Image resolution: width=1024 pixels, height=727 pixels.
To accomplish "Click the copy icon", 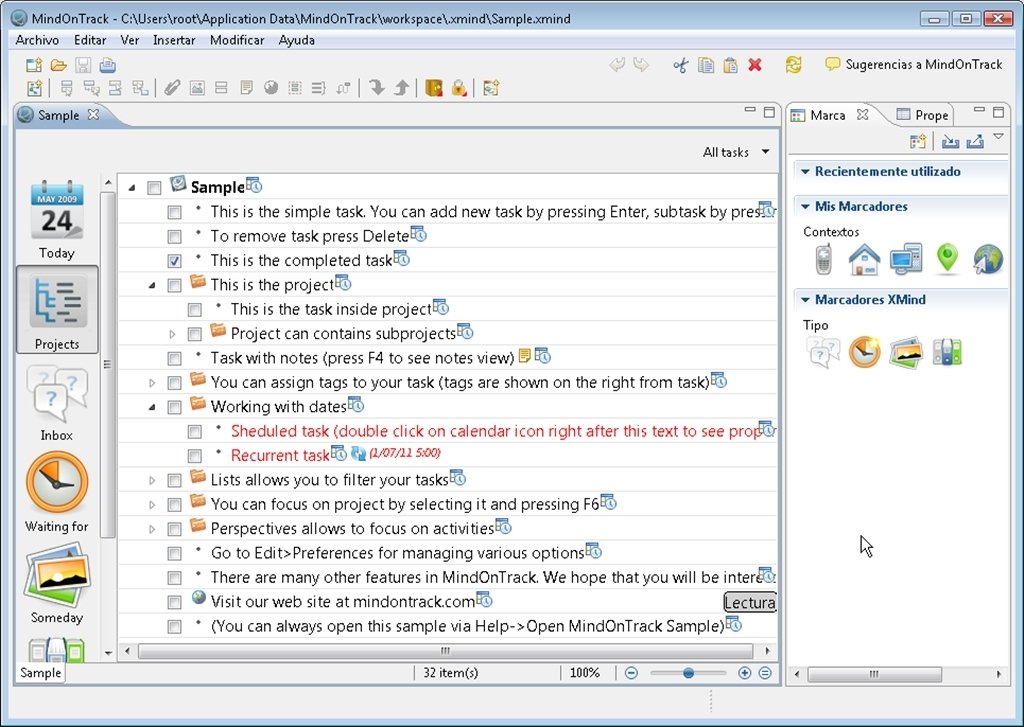I will tap(705, 65).
